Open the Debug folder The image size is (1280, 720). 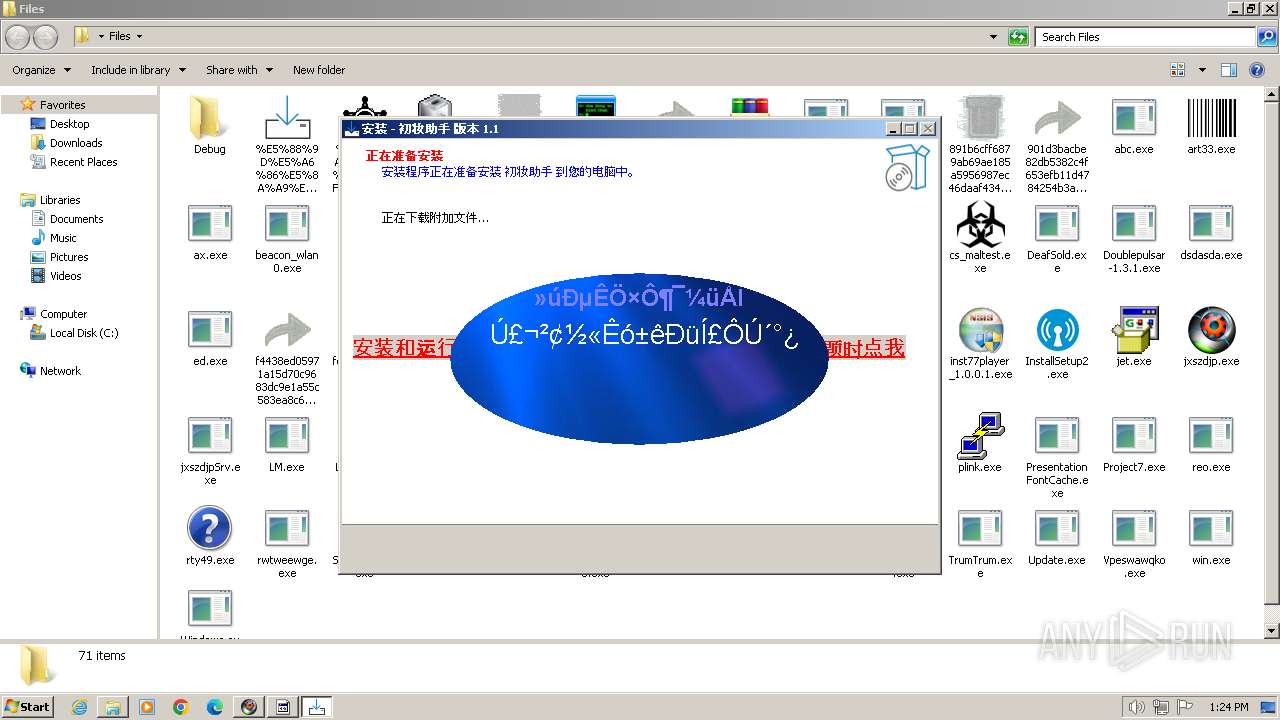coord(209,118)
